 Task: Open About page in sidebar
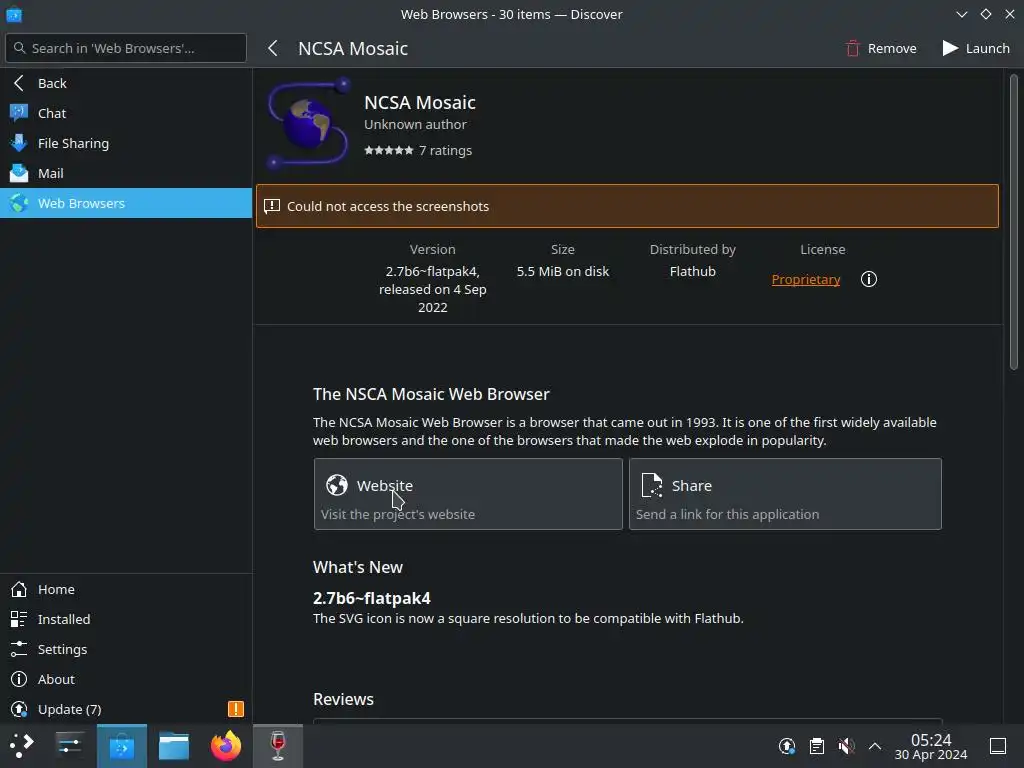(126, 679)
